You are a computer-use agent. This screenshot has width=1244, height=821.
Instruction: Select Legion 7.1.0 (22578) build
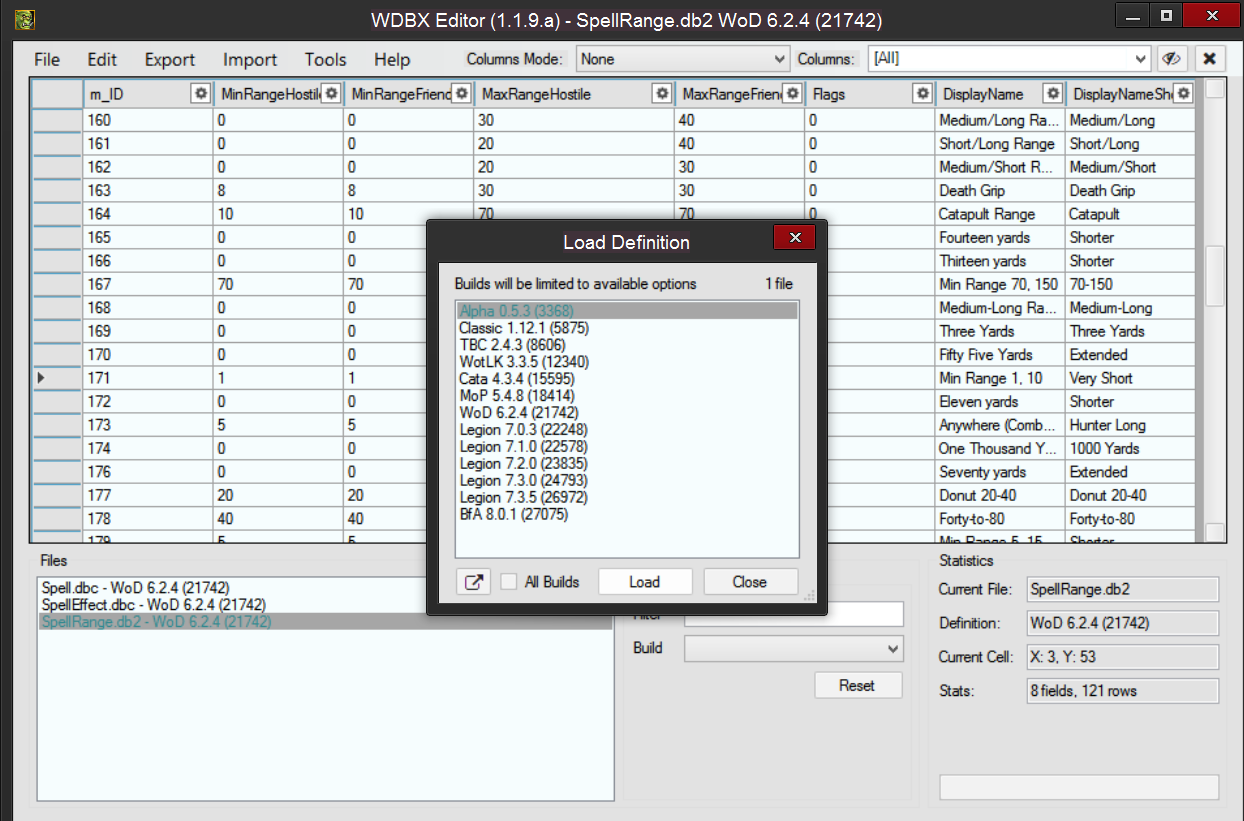(627, 446)
